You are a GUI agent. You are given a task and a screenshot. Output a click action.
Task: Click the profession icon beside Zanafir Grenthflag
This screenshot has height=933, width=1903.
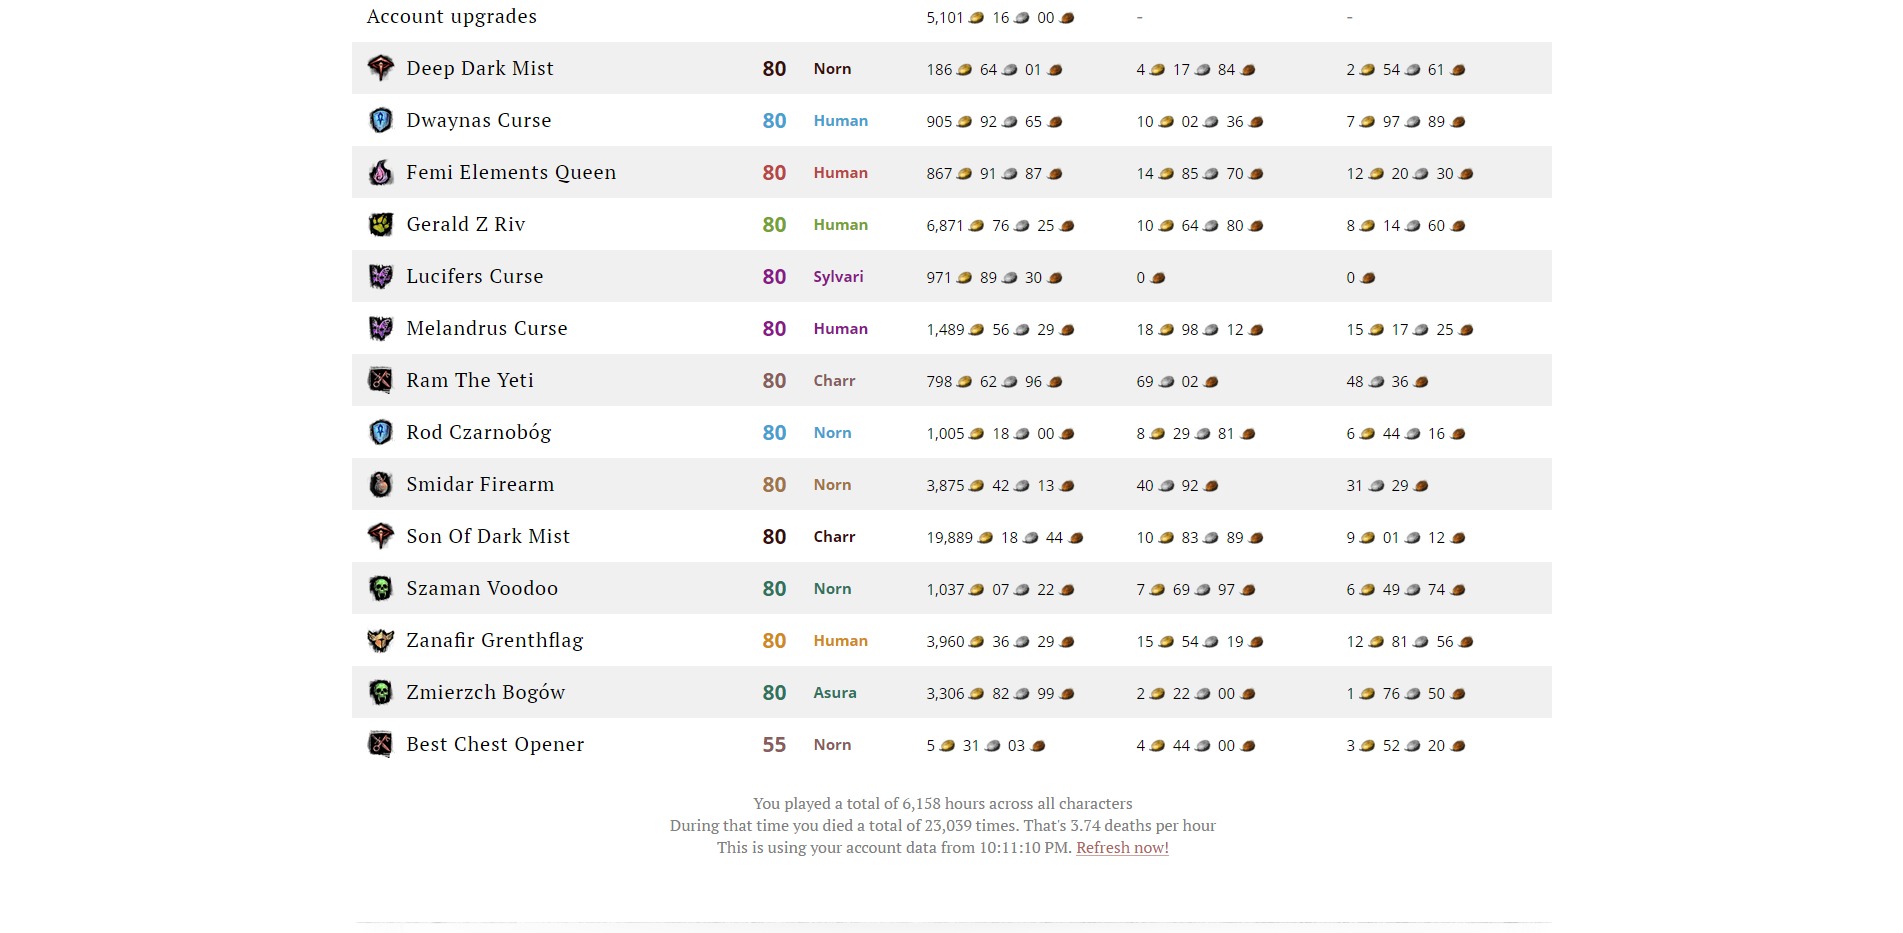(x=381, y=640)
